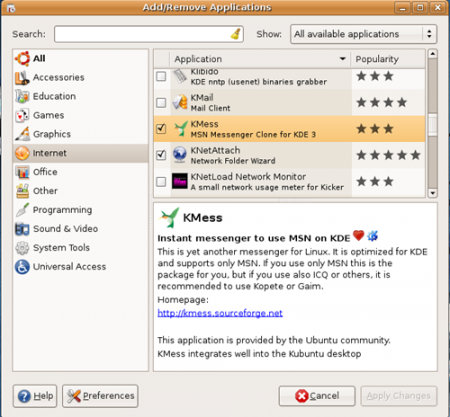Click the Programming category icon
Image resolution: width=450 pixels, height=417 pixels.
tap(22, 210)
